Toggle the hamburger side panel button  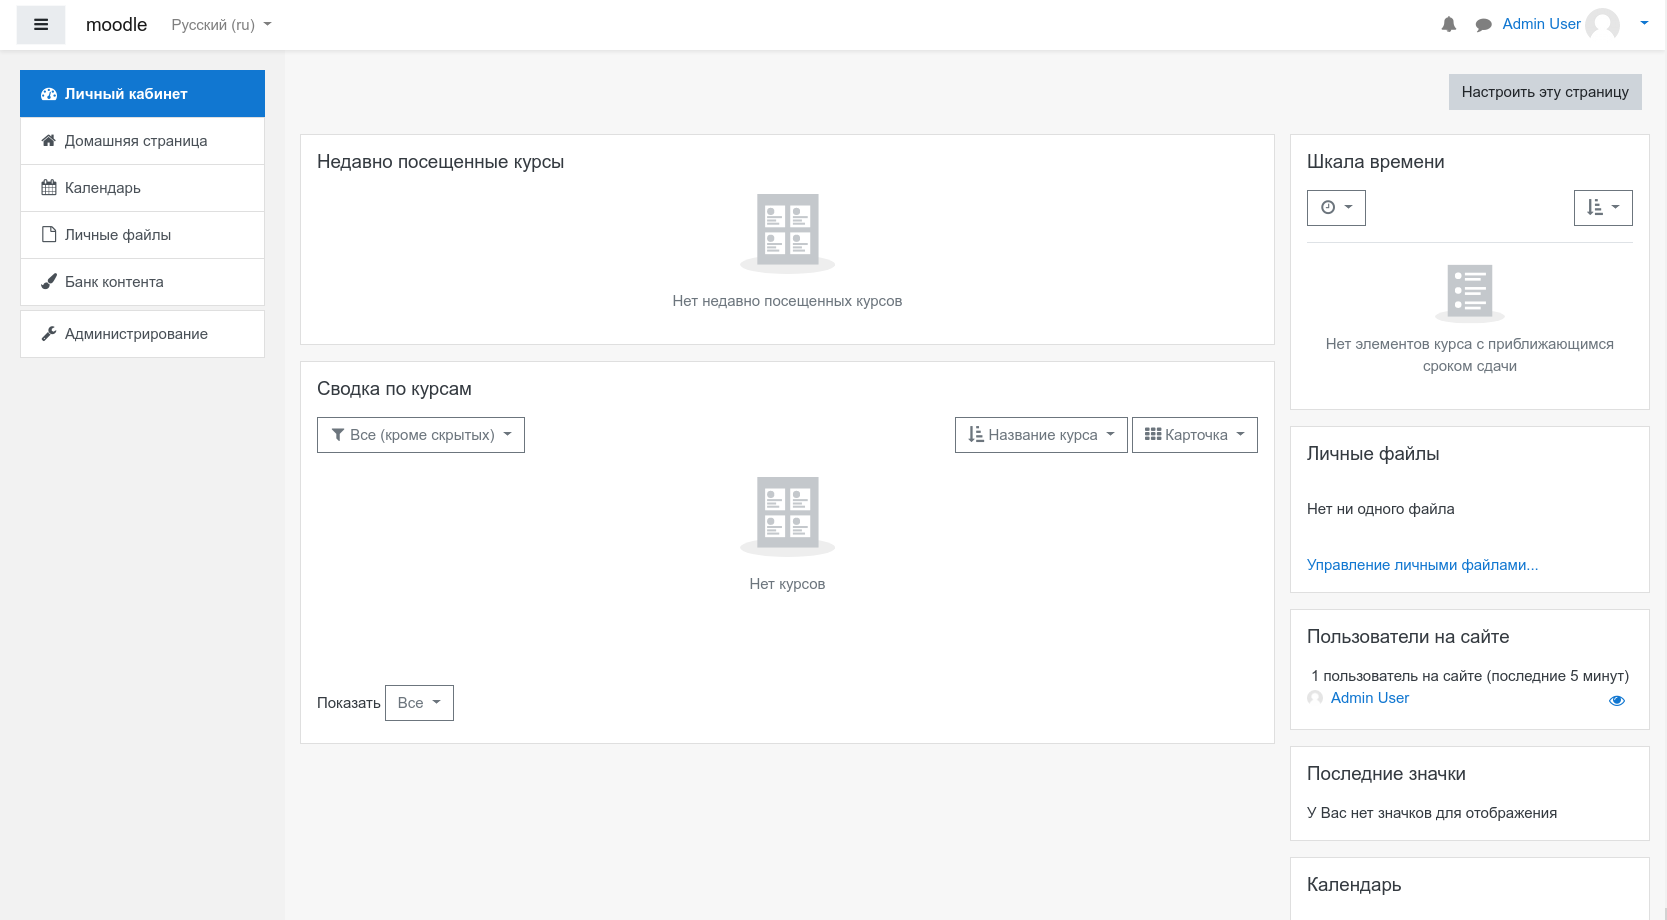point(41,25)
